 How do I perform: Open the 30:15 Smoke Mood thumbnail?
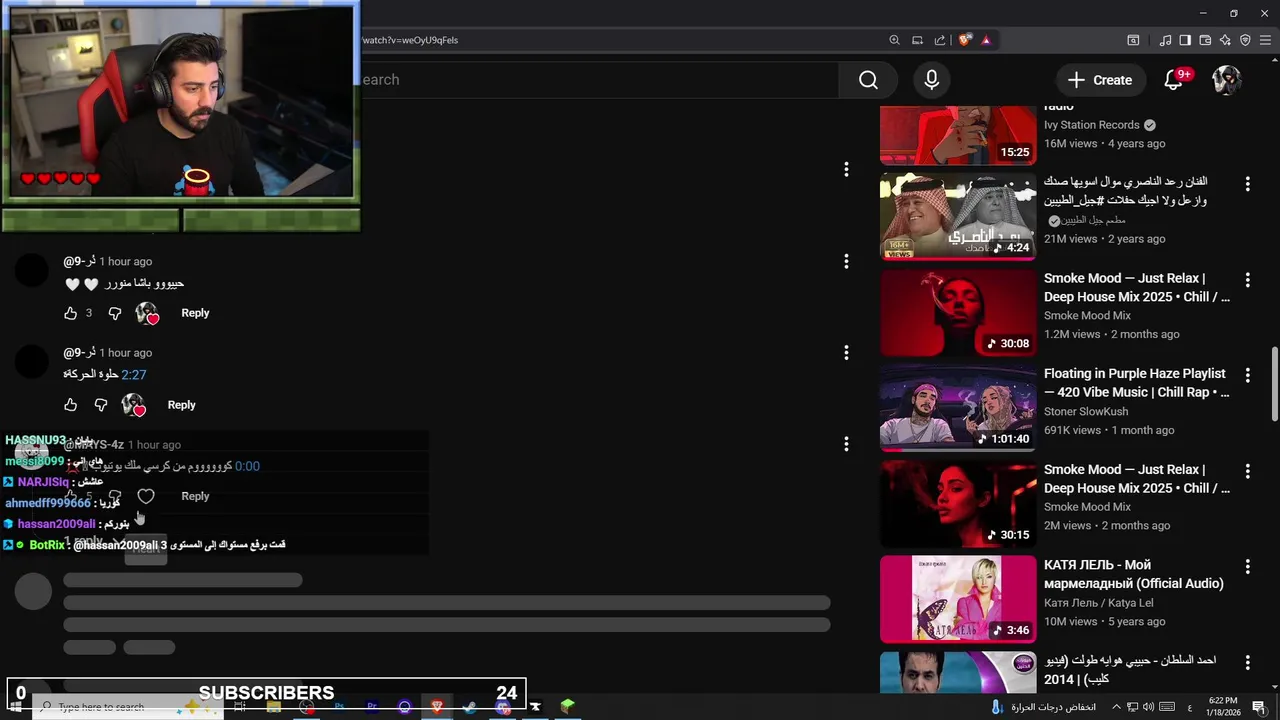[958, 504]
